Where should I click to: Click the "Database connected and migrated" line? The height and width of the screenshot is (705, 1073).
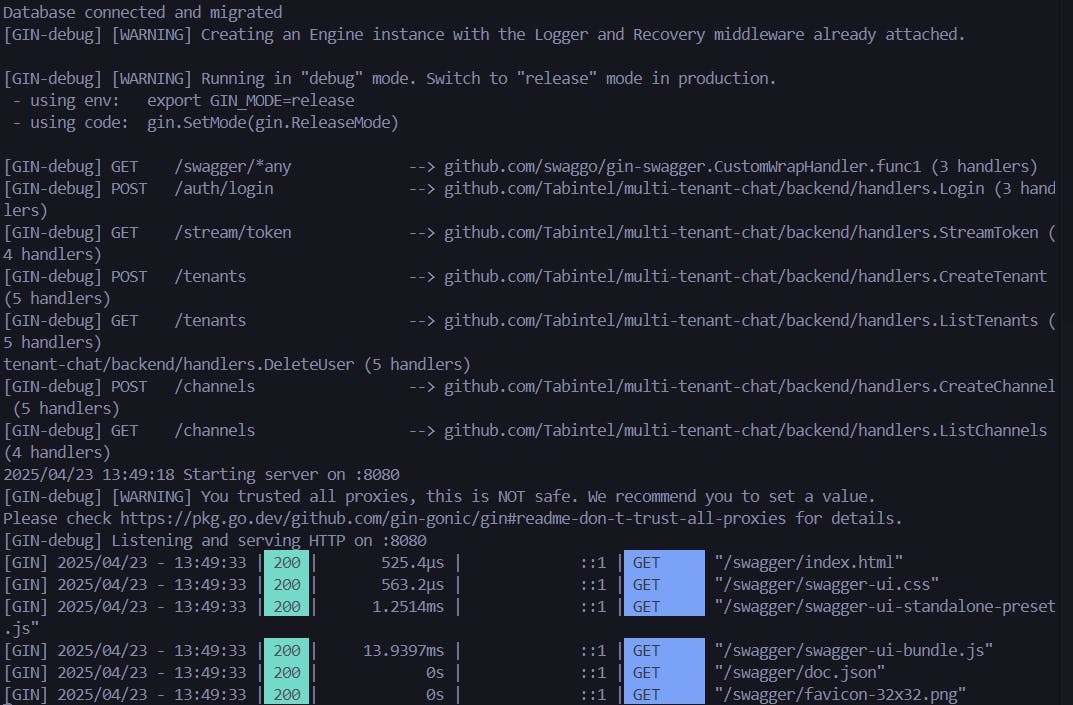(143, 12)
